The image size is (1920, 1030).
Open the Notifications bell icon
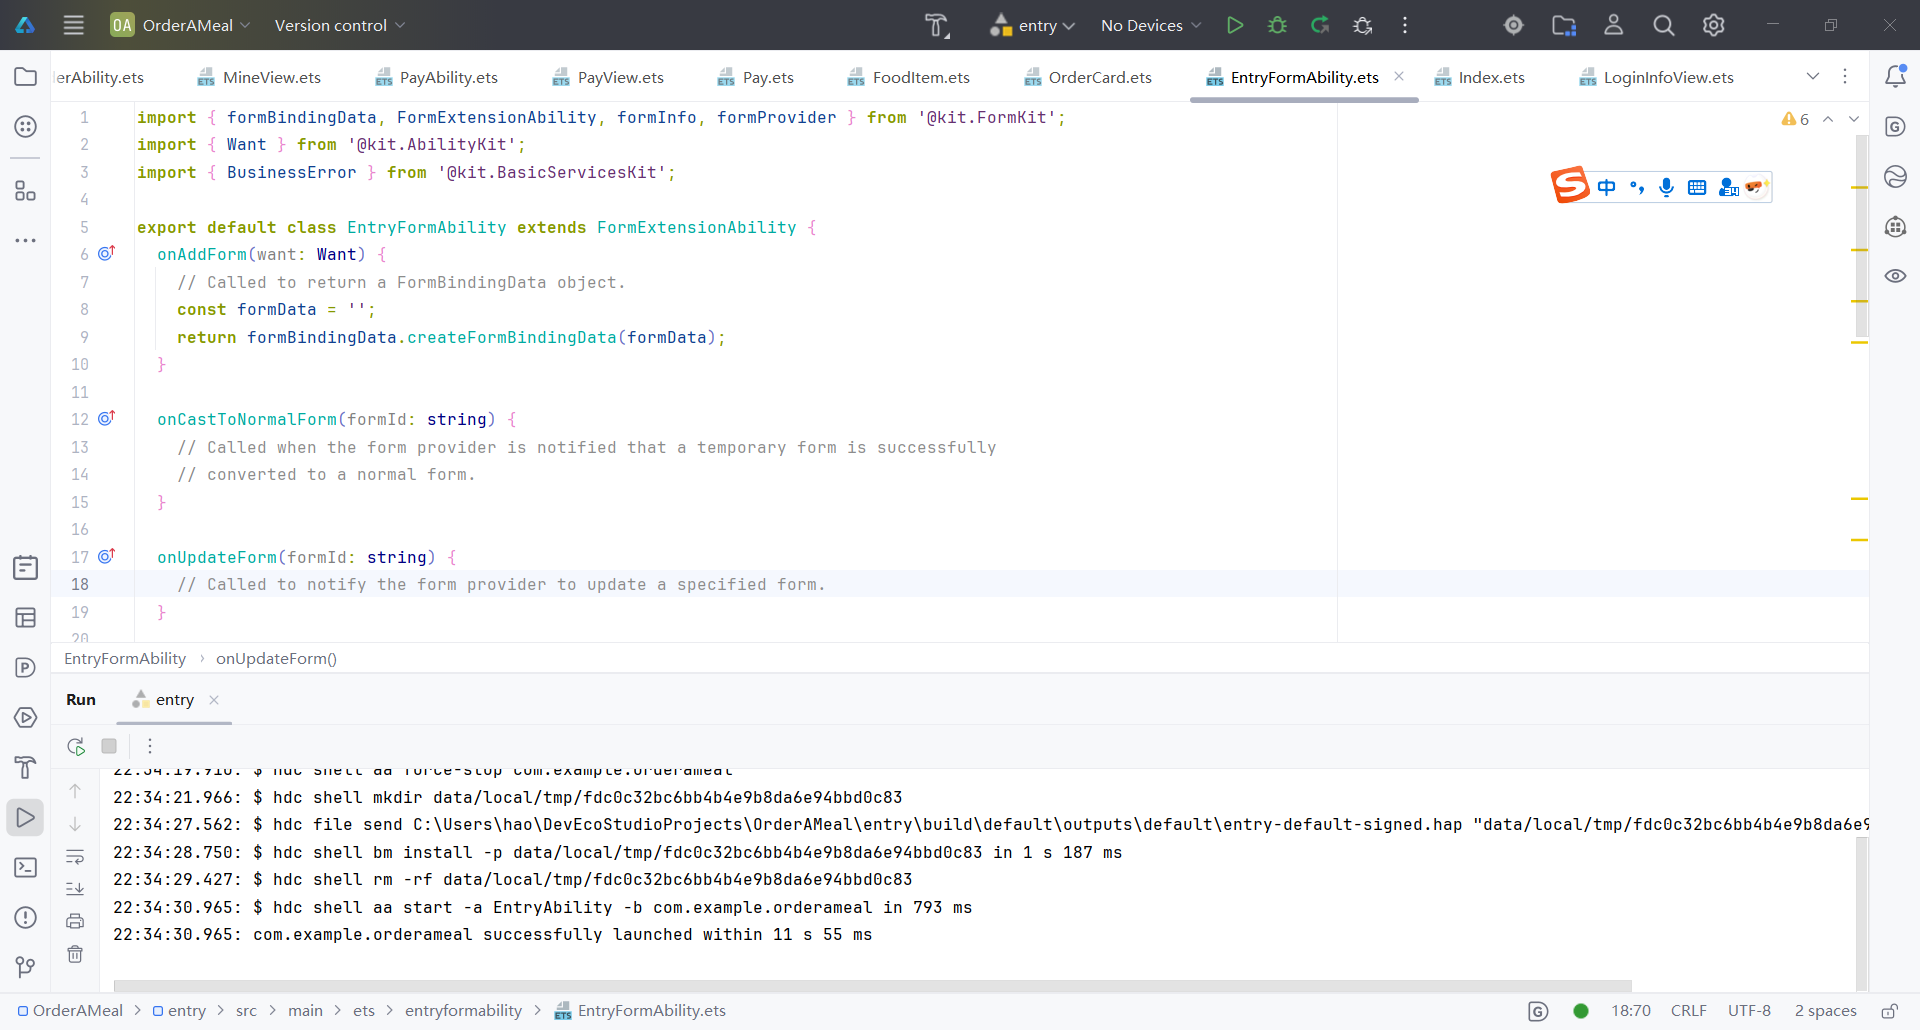click(x=1895, y=76)
